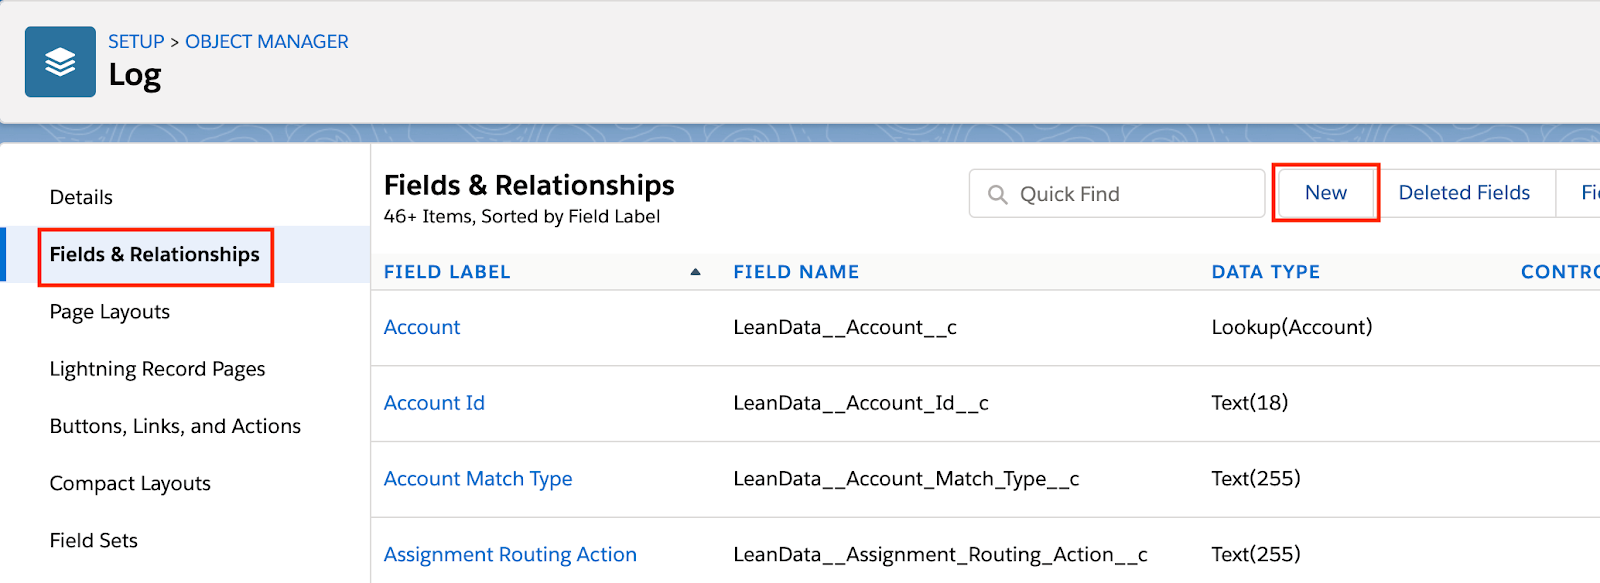
Task: View Deleted Fields
Action: click(1464, 193)
